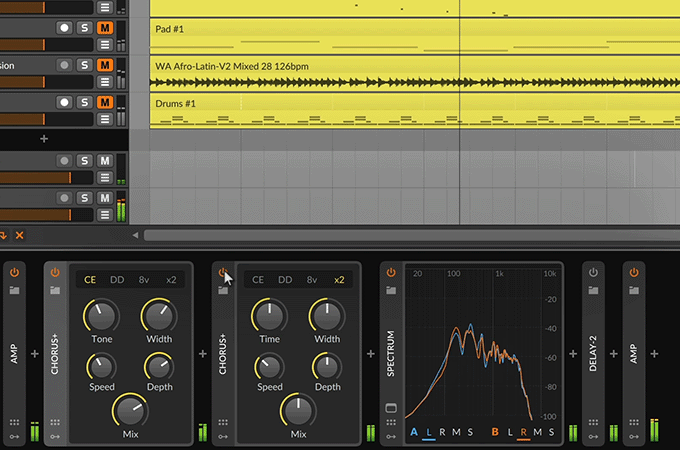Open the rightmost AMP preset folder

click(634, 290)
